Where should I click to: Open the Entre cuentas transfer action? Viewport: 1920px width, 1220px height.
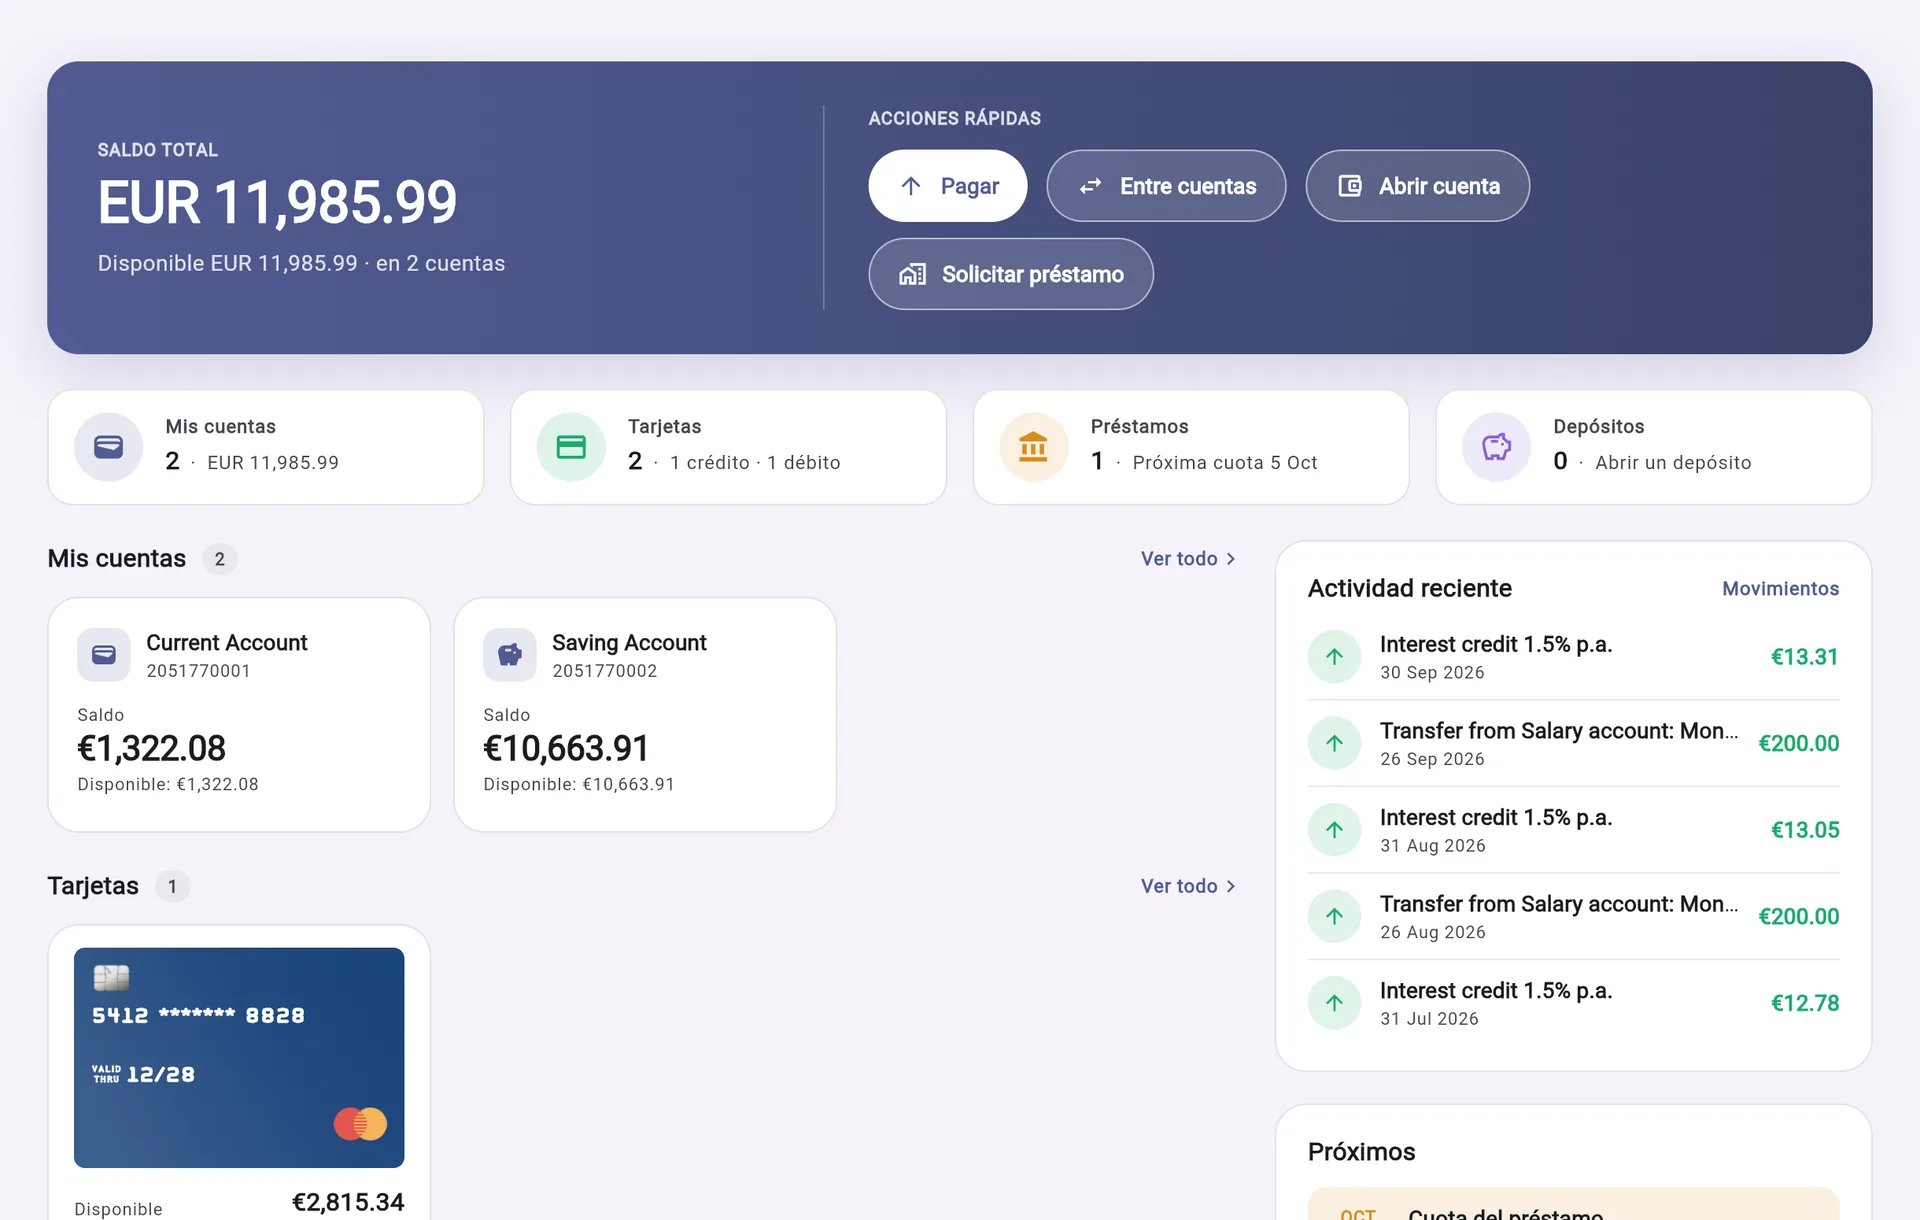click(1166, 186)
